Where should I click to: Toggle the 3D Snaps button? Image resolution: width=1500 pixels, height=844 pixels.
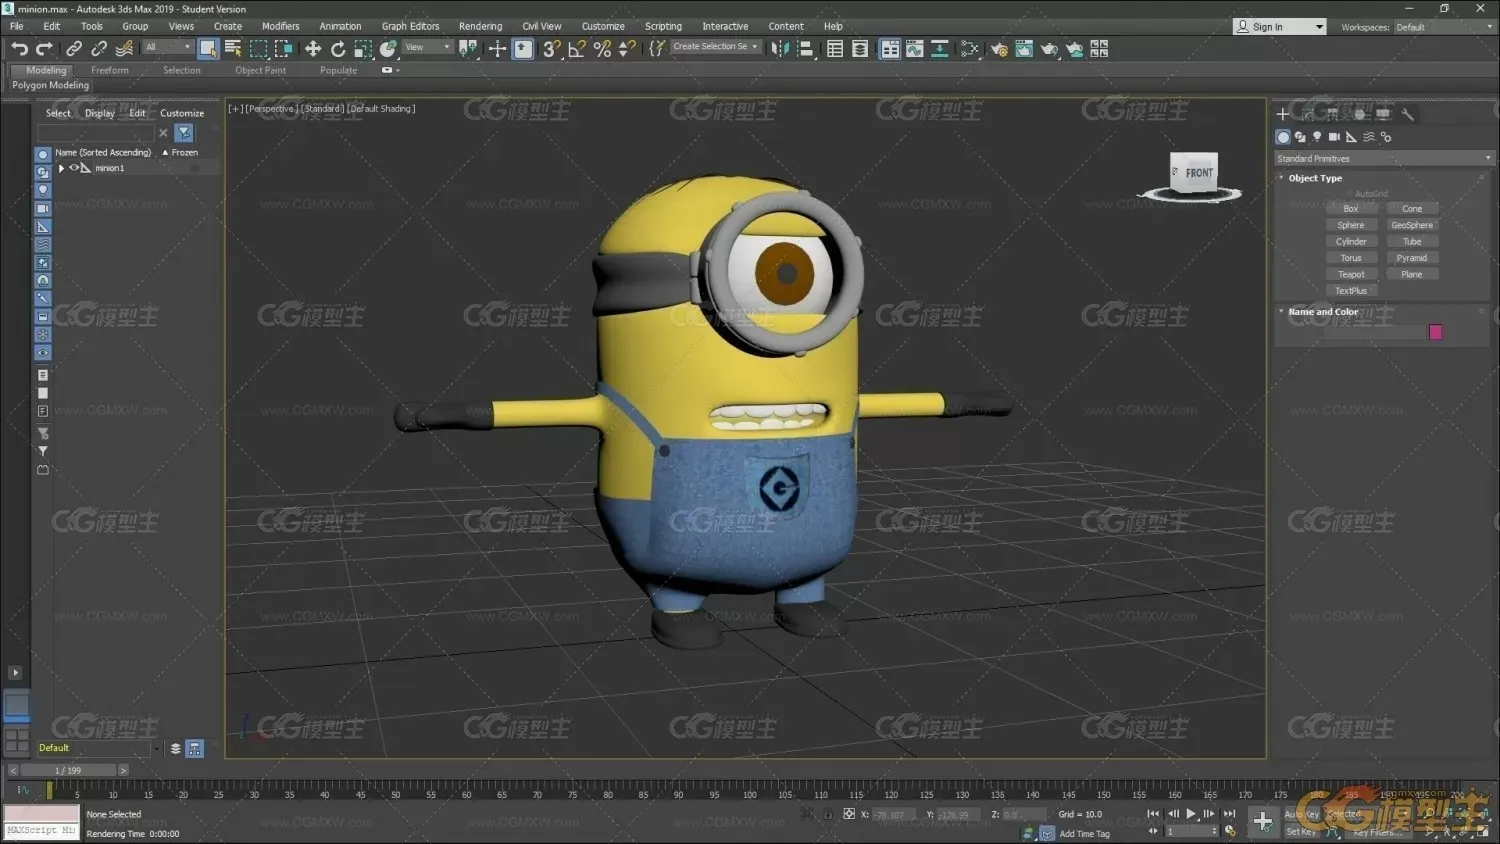[x=551, y=49]
